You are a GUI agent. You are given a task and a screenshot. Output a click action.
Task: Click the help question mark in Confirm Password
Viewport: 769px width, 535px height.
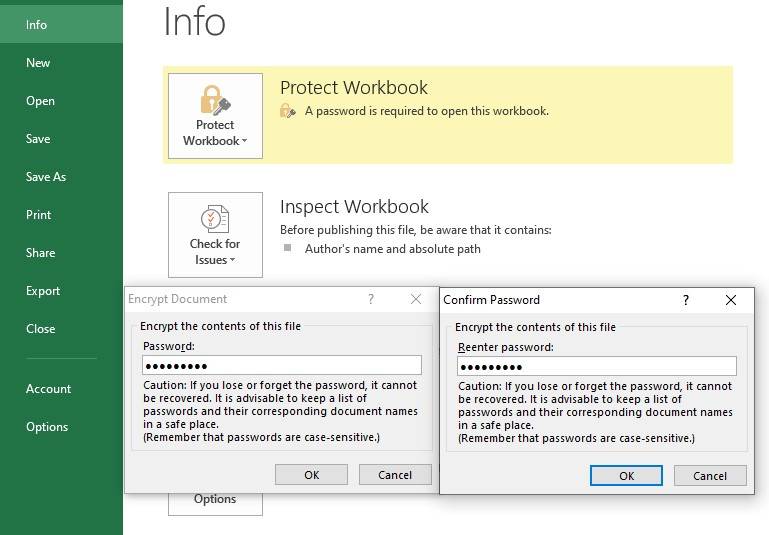click(685, 300)
